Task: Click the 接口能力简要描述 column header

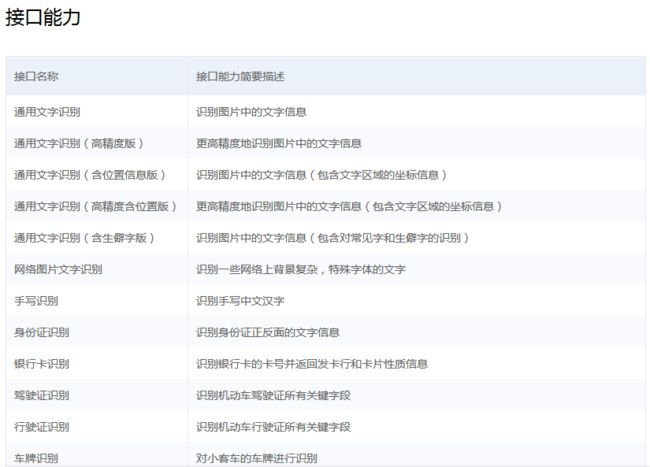Action: tap(240, 76)
